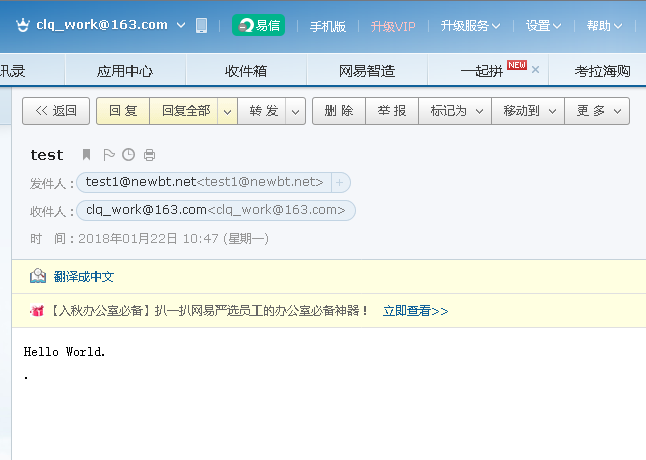The width and height of the screenshot is (646, 460).
Task: Go back with 返回 button
Action: [56, 111]
